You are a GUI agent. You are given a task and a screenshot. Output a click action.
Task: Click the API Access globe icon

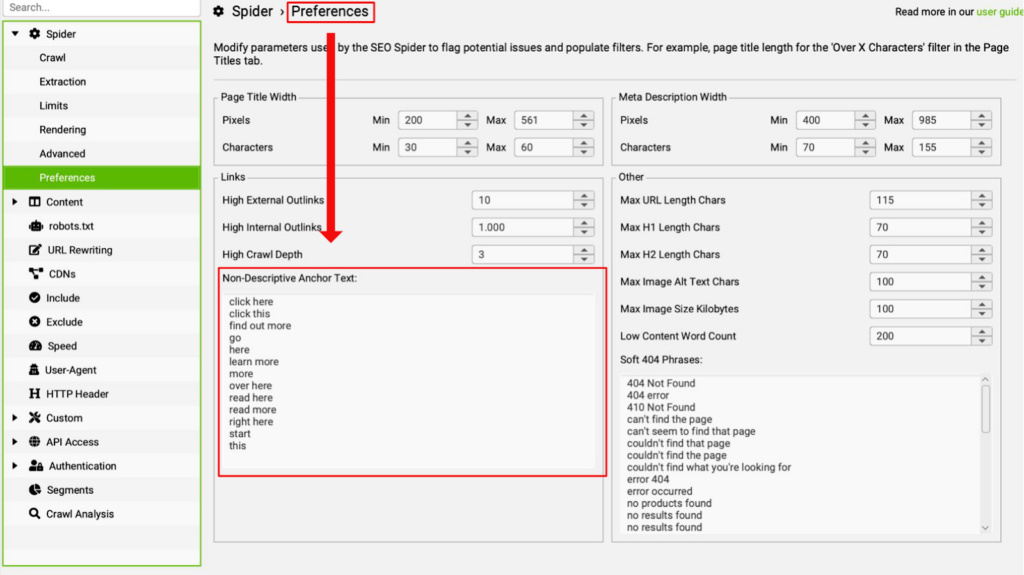coord(35,442)
